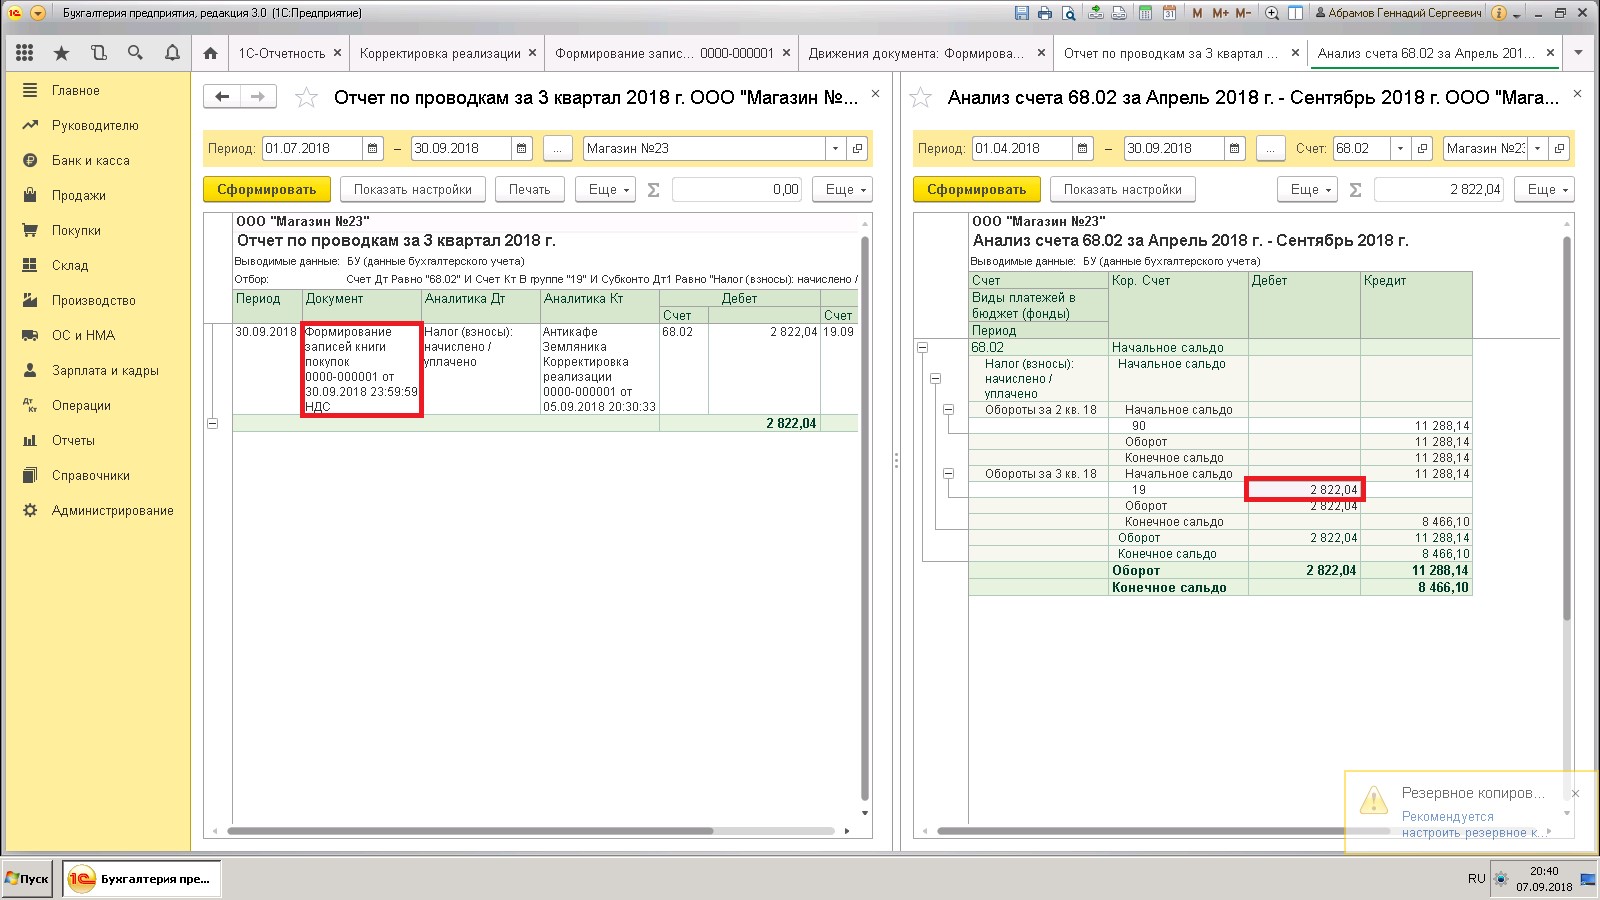Open calendar picker for date 01.04.2018
Image resolution: width=1600 pixels, height=900 pixels.
coord(1083,148)
